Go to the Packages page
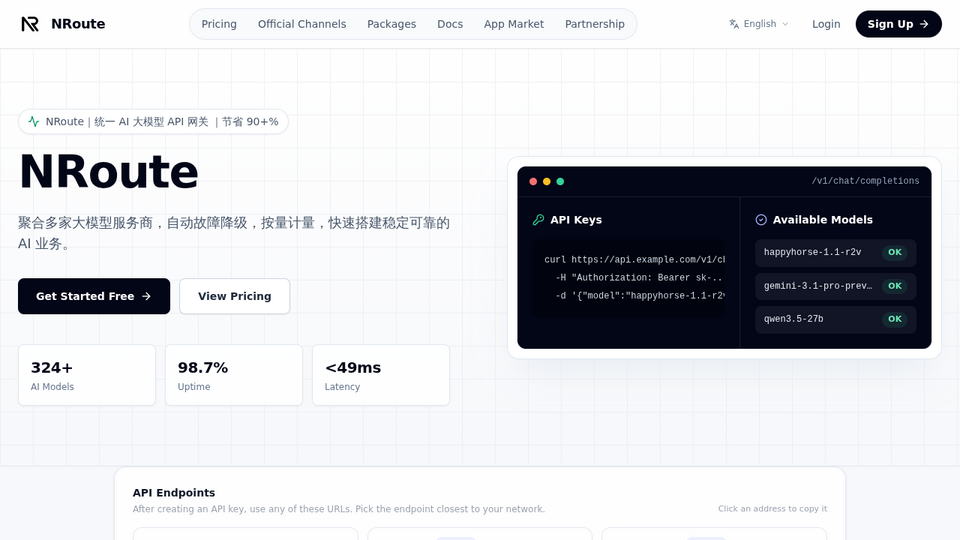 click(x=391, y=24)
